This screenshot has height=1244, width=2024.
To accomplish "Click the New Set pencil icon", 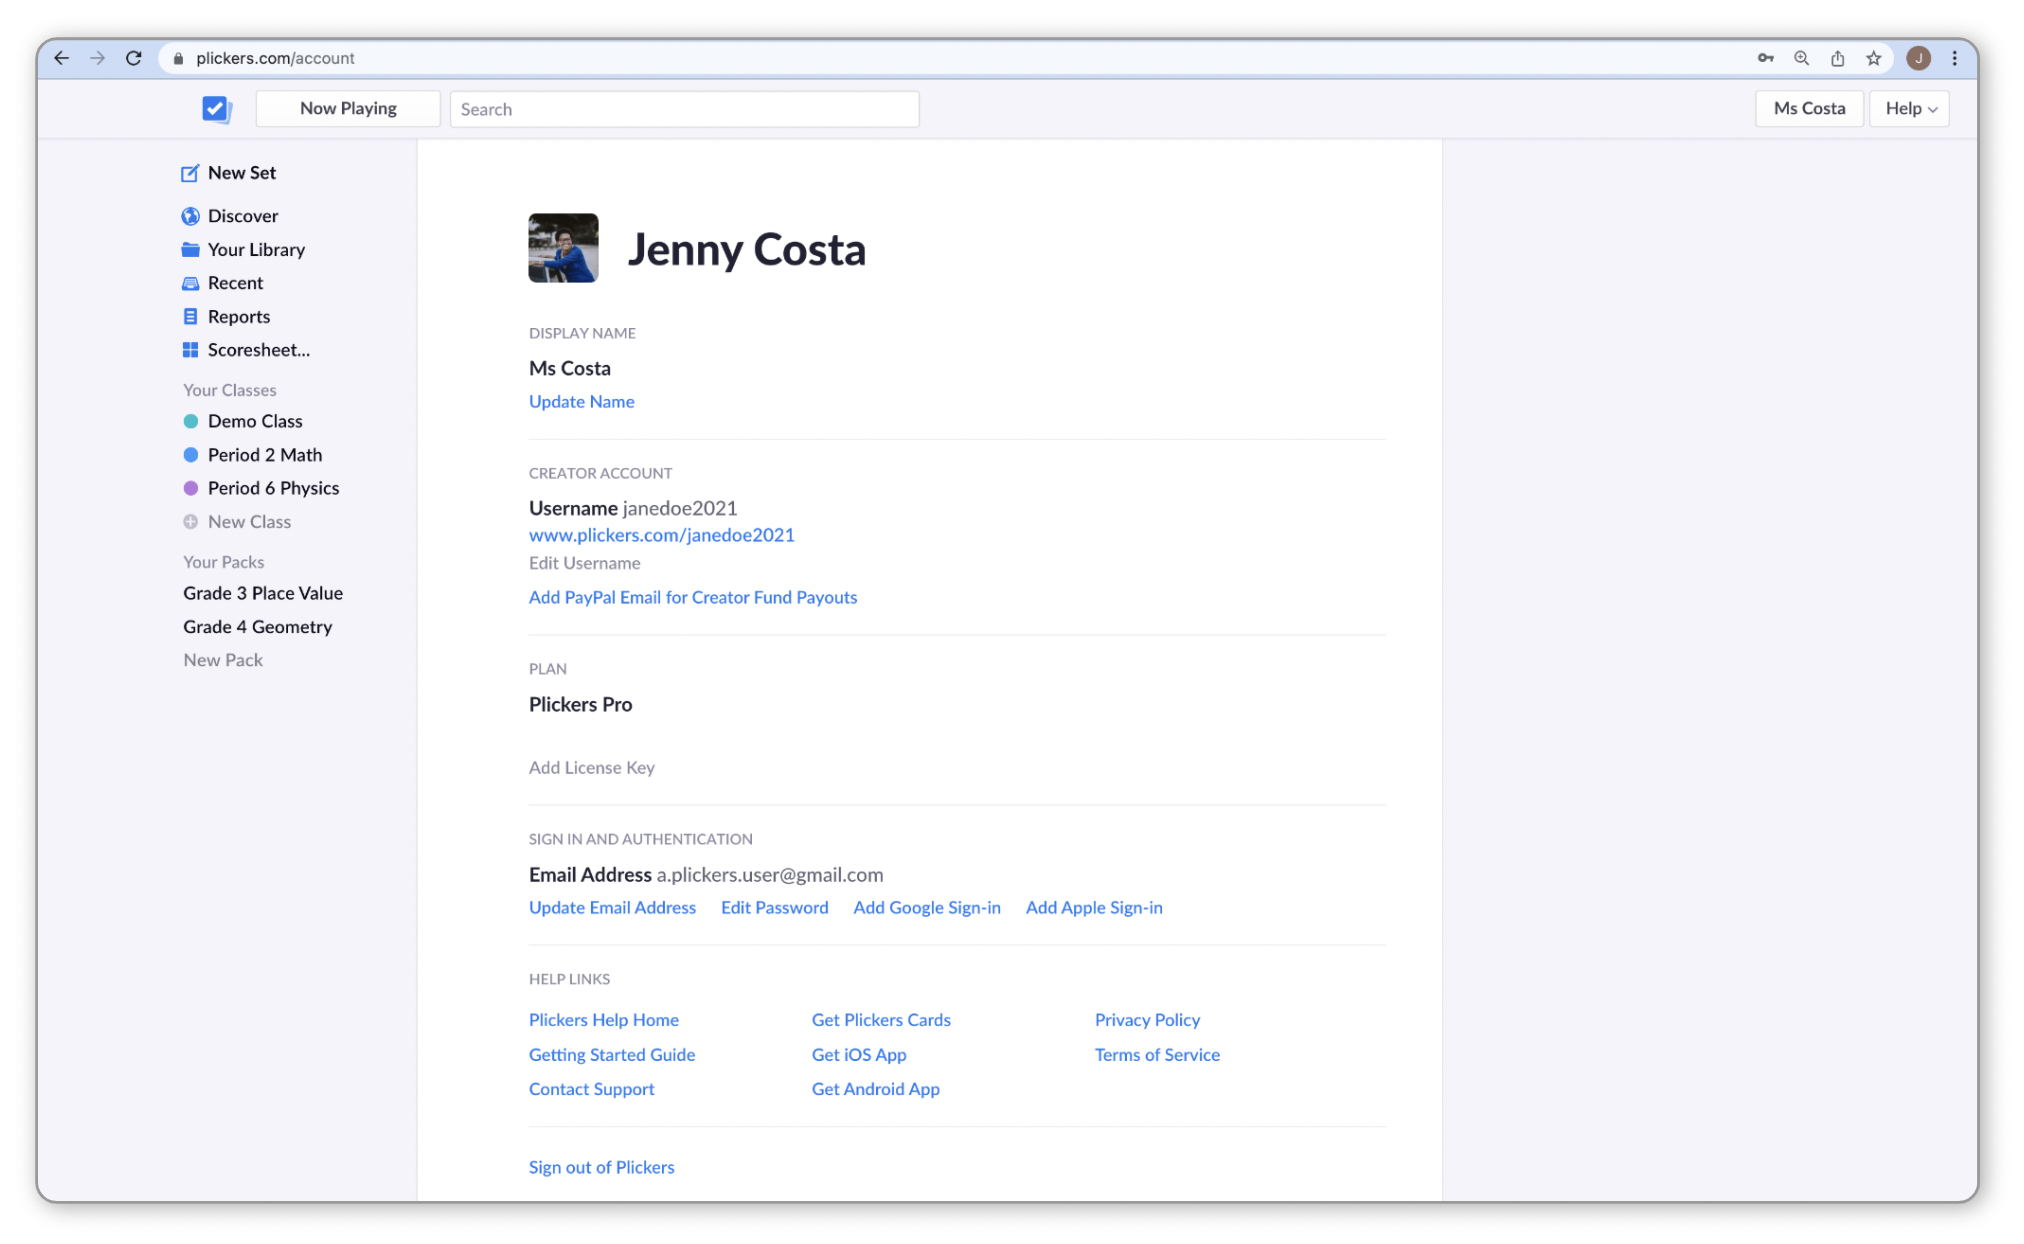I will tap(190, 173).
